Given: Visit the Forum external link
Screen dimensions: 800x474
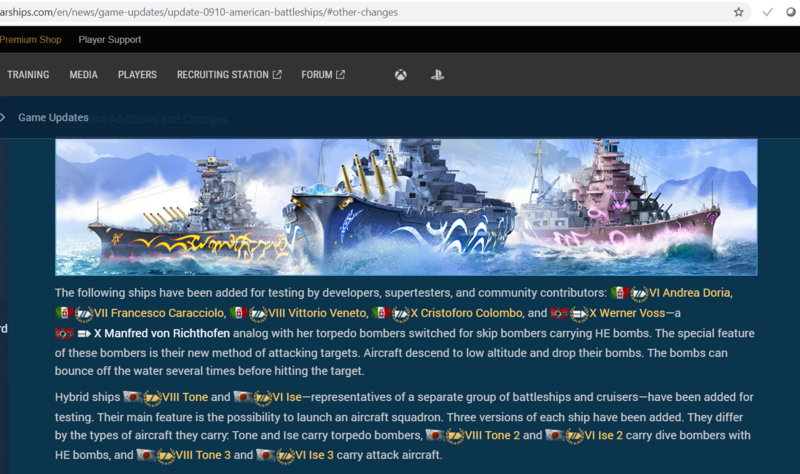Looking at the screenshot, I should tap(323, 75).
